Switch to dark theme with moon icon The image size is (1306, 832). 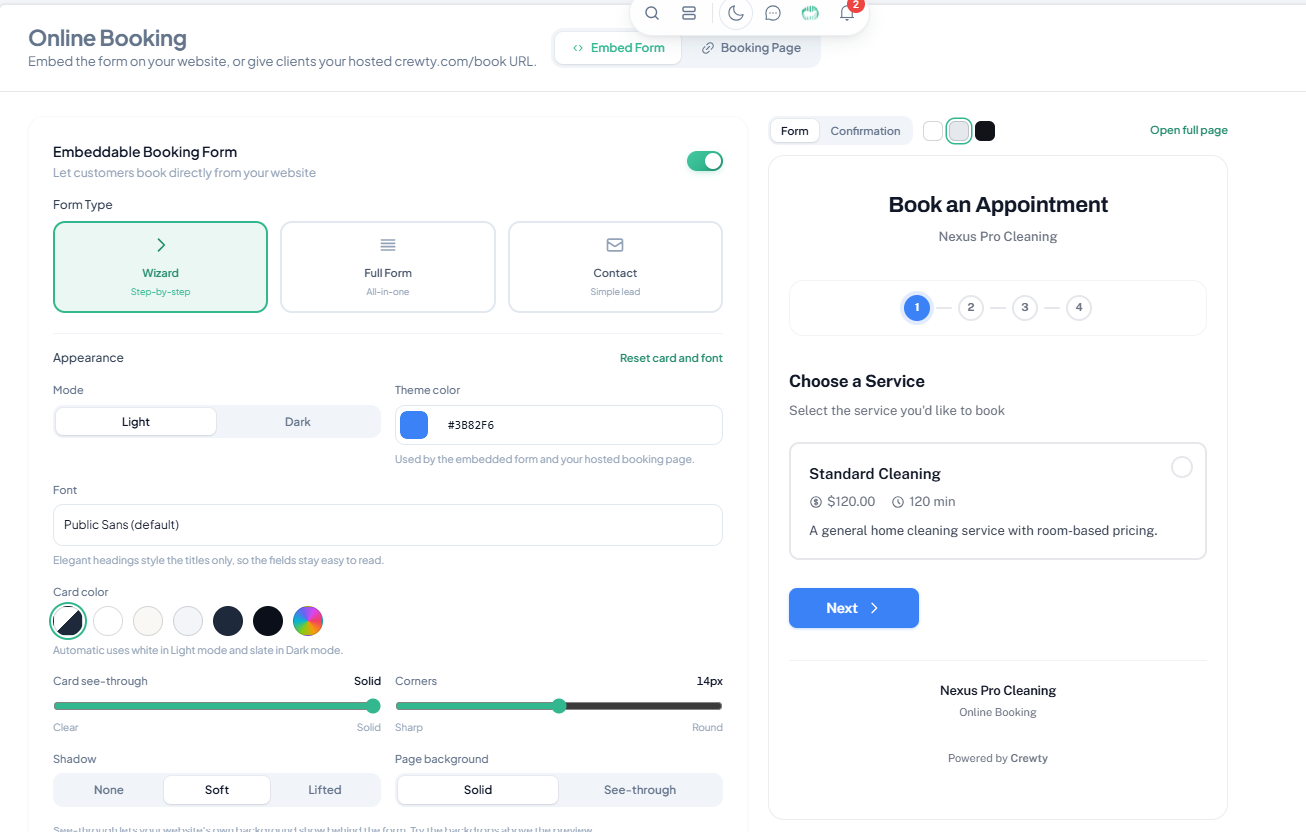[x=736, y=13]
